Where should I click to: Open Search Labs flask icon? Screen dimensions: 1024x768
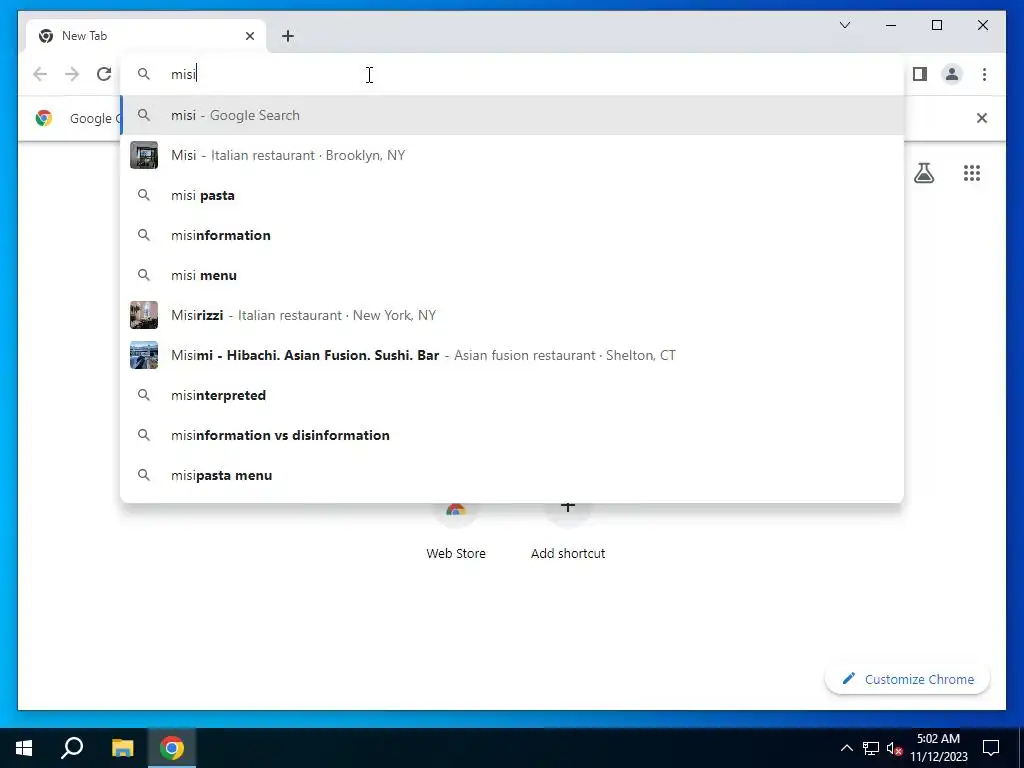(923, 173)
